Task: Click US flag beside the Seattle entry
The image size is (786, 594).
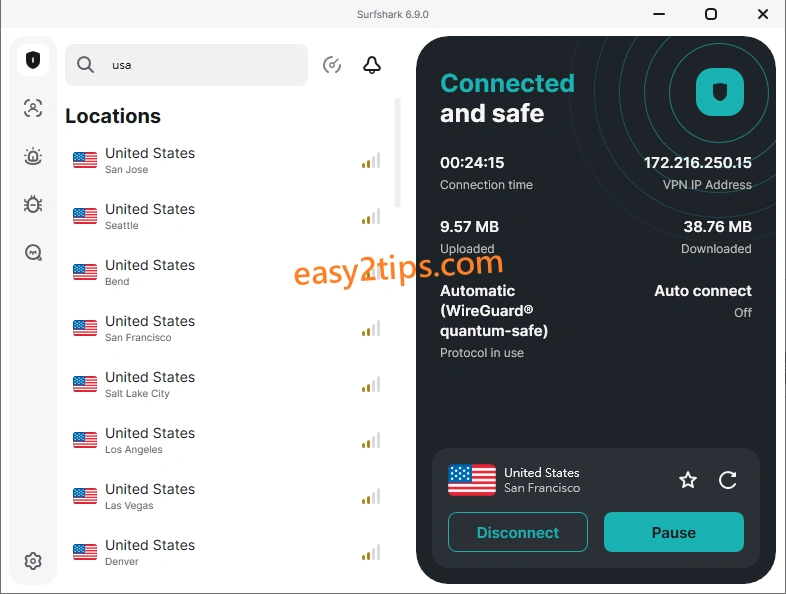Action: pyautogui.click(x=85, y=217)
